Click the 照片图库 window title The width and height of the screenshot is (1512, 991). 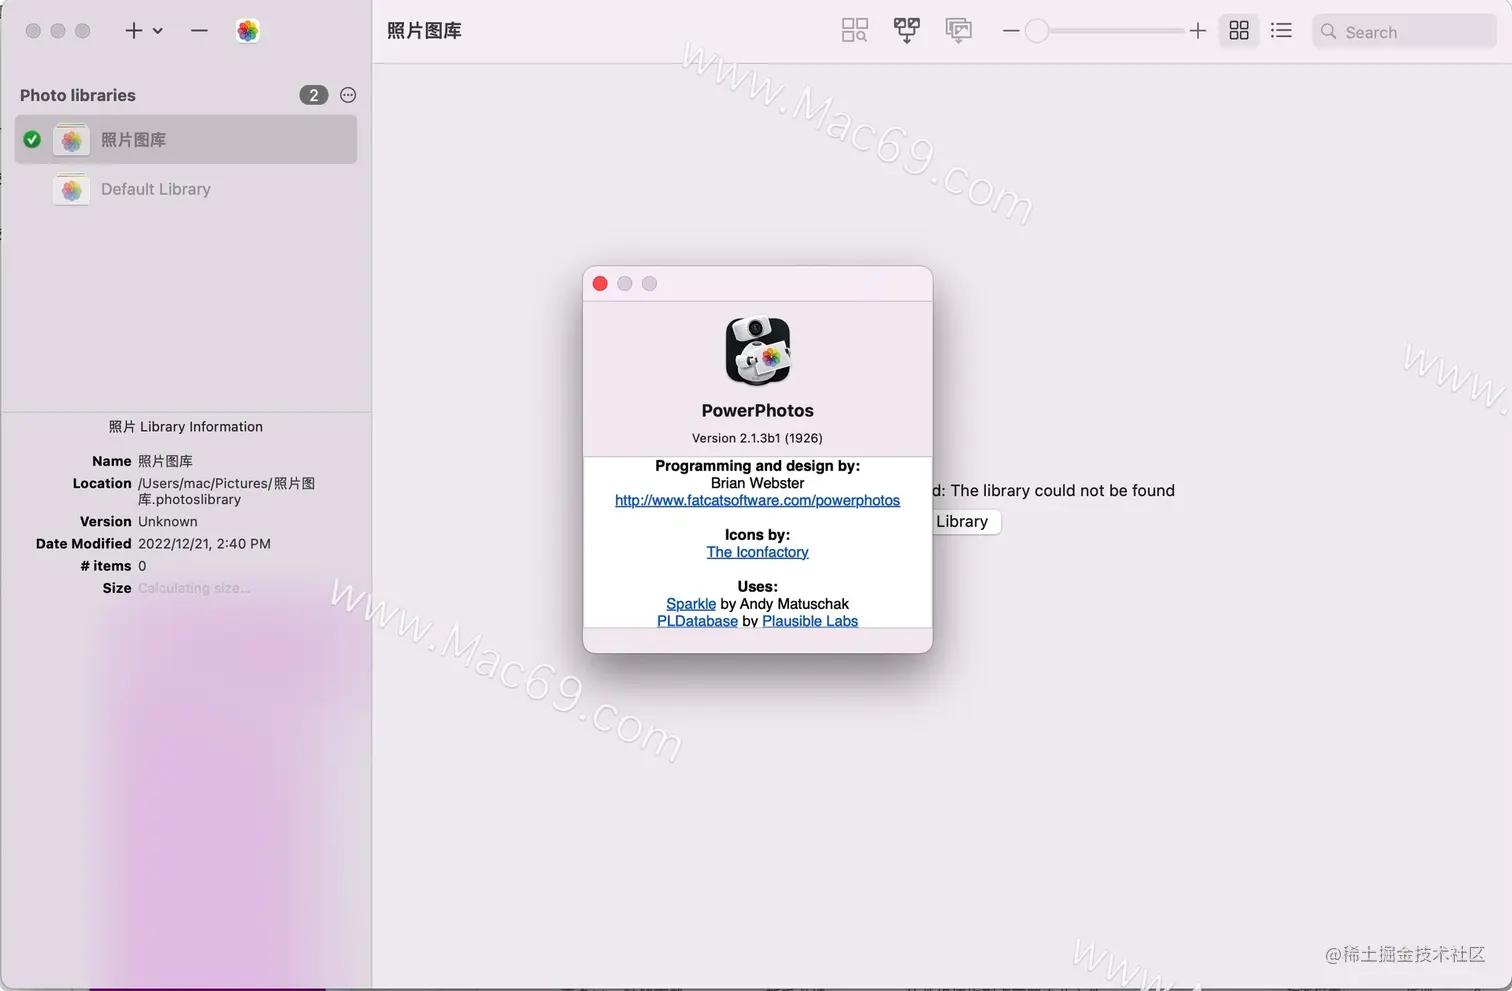tap(424, 31)
